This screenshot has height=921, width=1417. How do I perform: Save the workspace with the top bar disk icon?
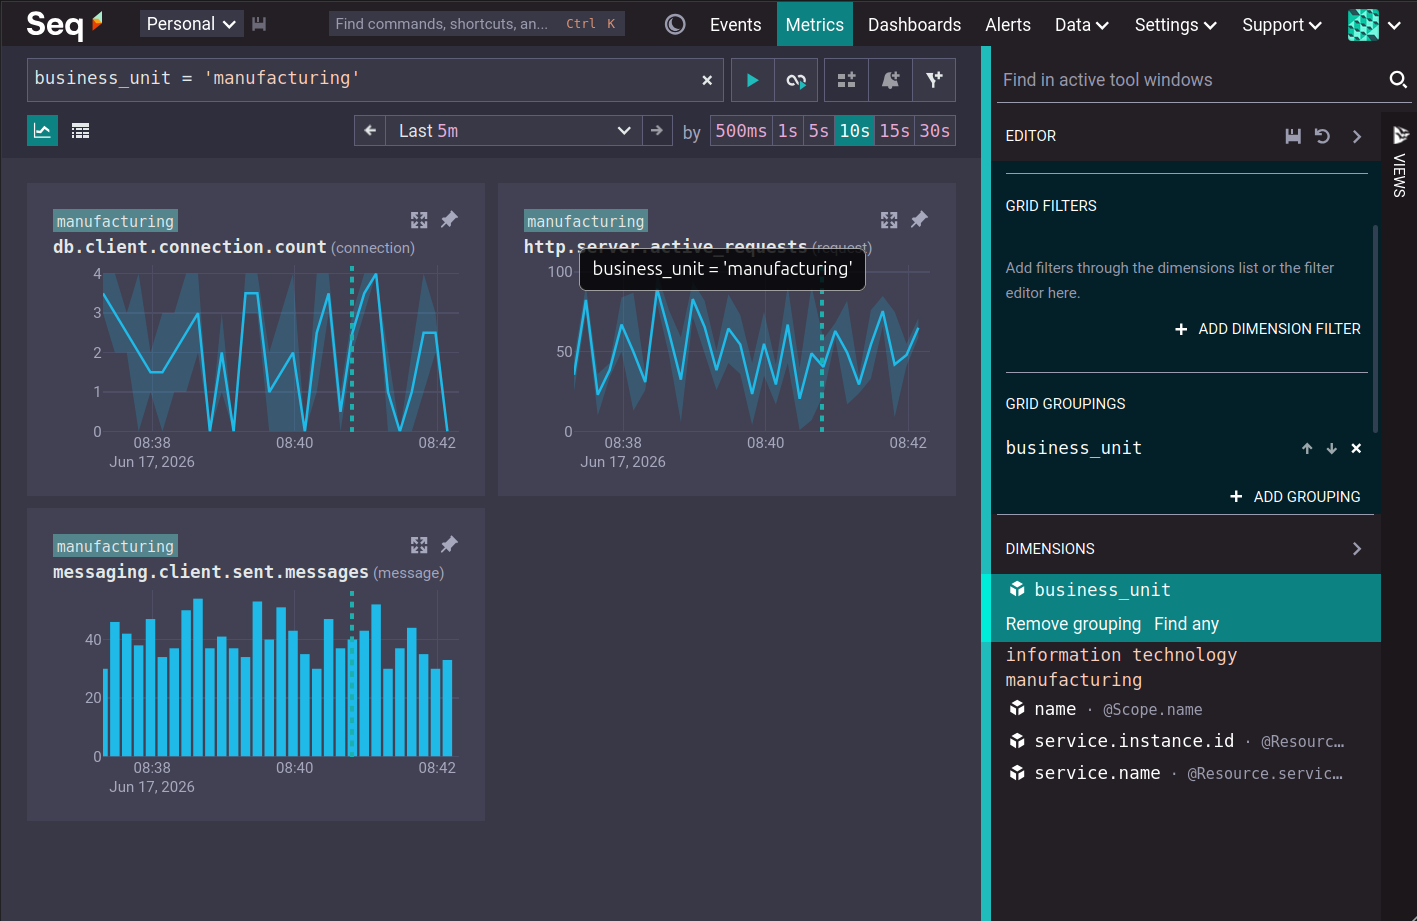click(259, 24)
